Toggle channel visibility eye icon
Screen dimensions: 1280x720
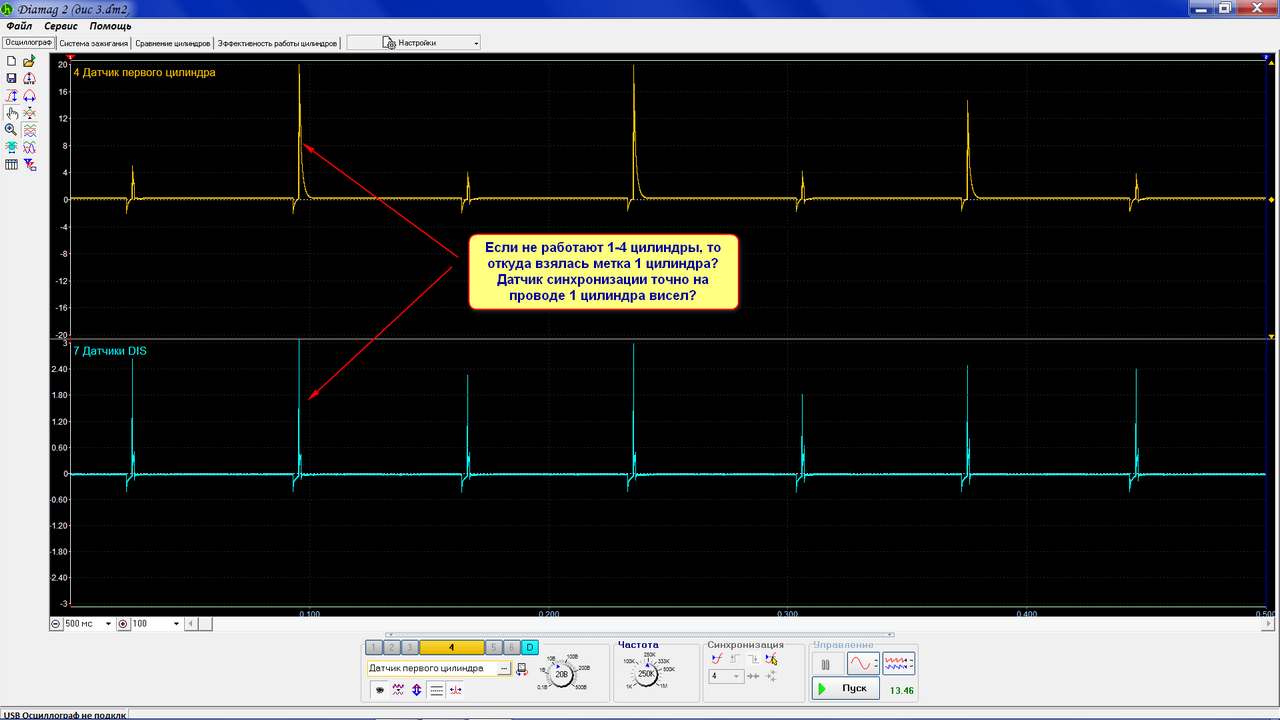[380, 690]
